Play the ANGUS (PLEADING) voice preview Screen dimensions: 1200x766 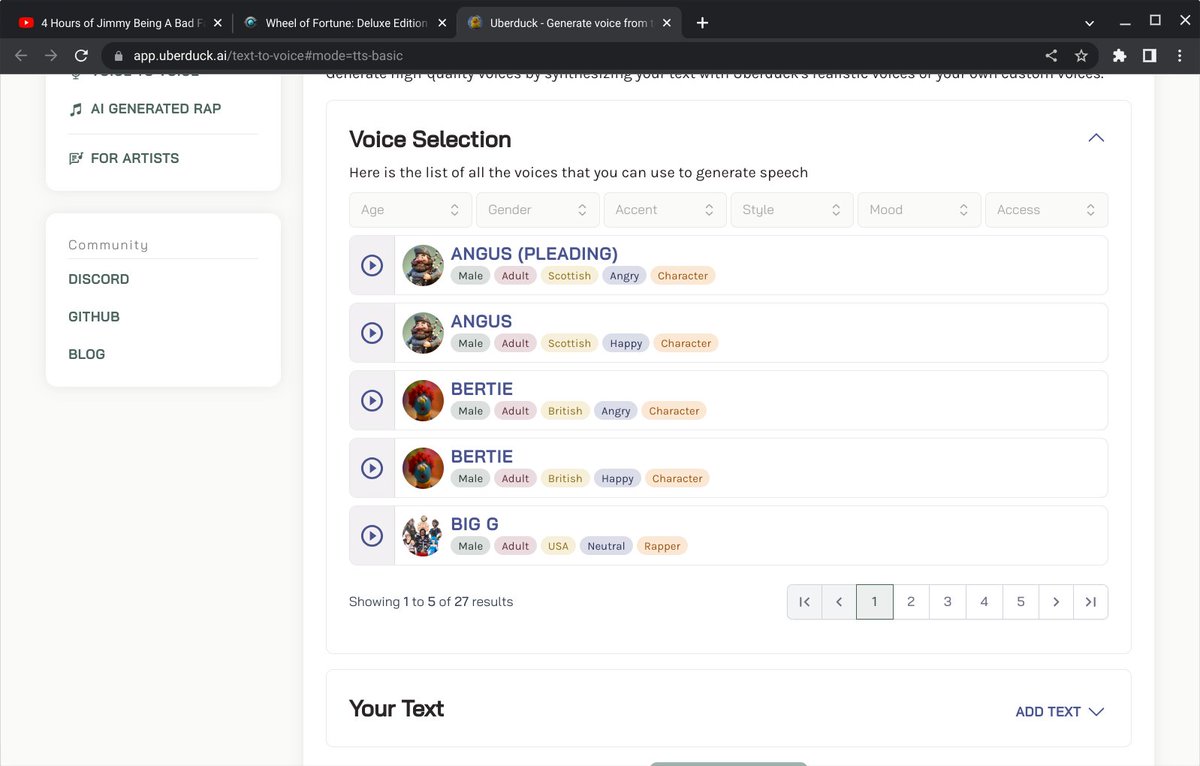point(372,265)
